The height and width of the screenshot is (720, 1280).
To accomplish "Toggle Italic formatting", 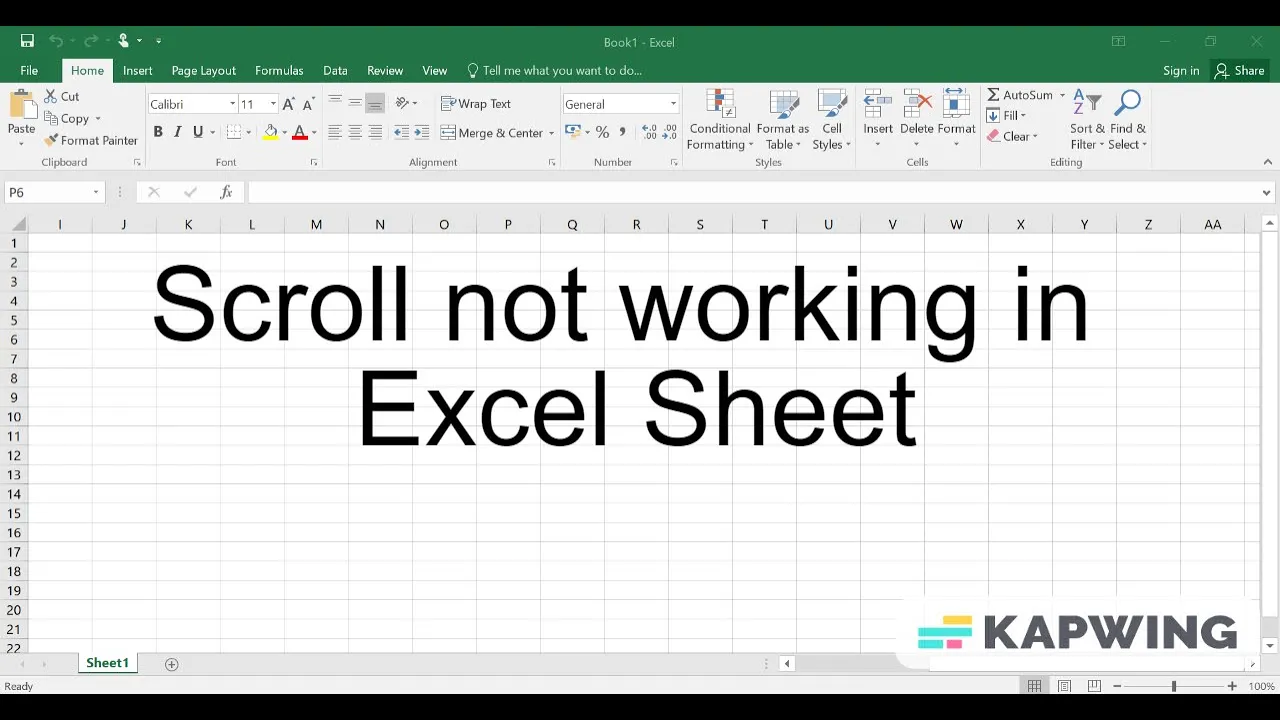I will [x=178, y=132].
